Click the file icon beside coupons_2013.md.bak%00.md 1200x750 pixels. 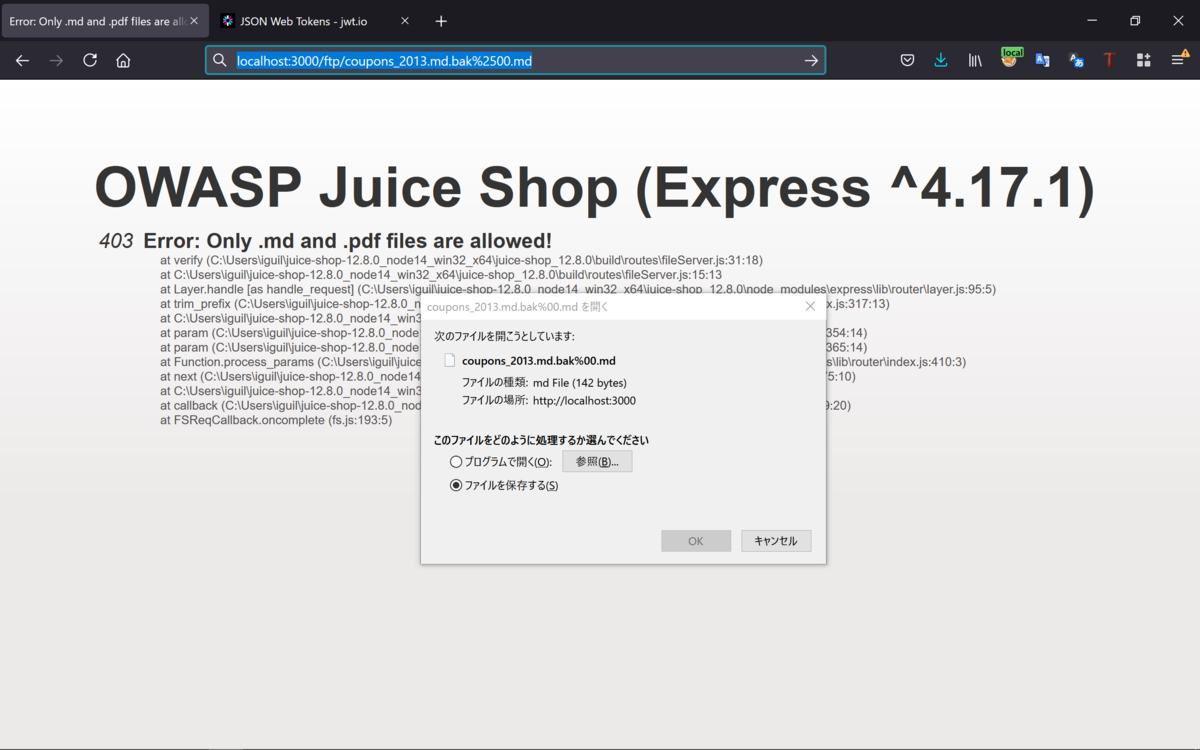tap(450, 360)
